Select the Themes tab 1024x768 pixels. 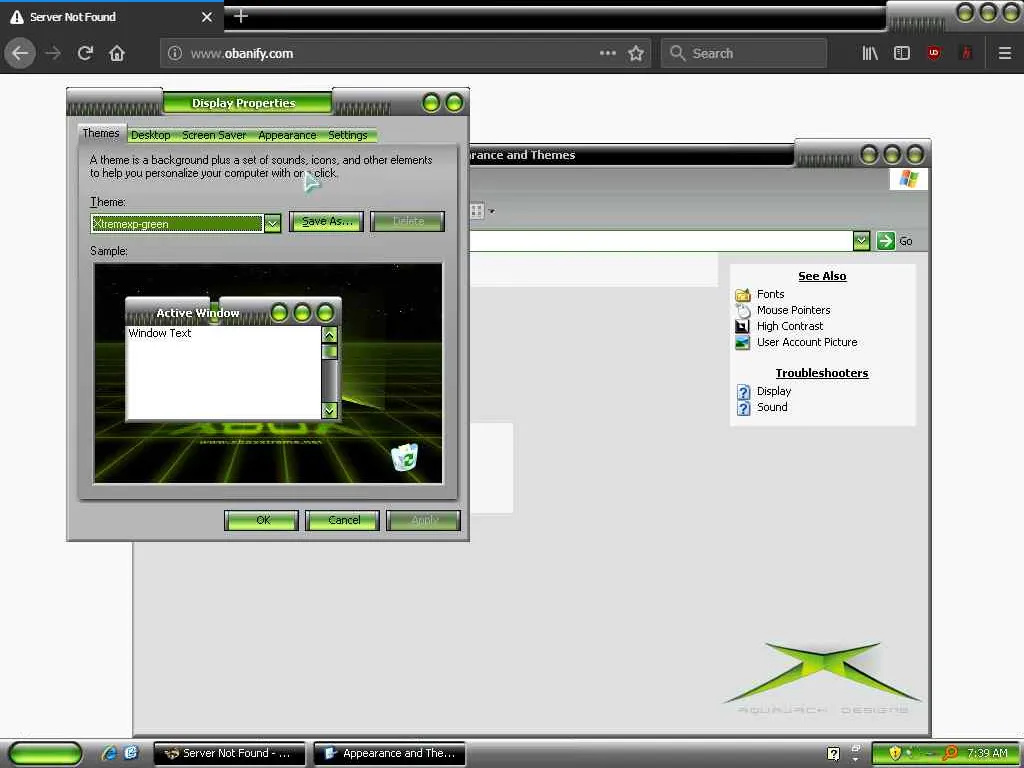101,133
